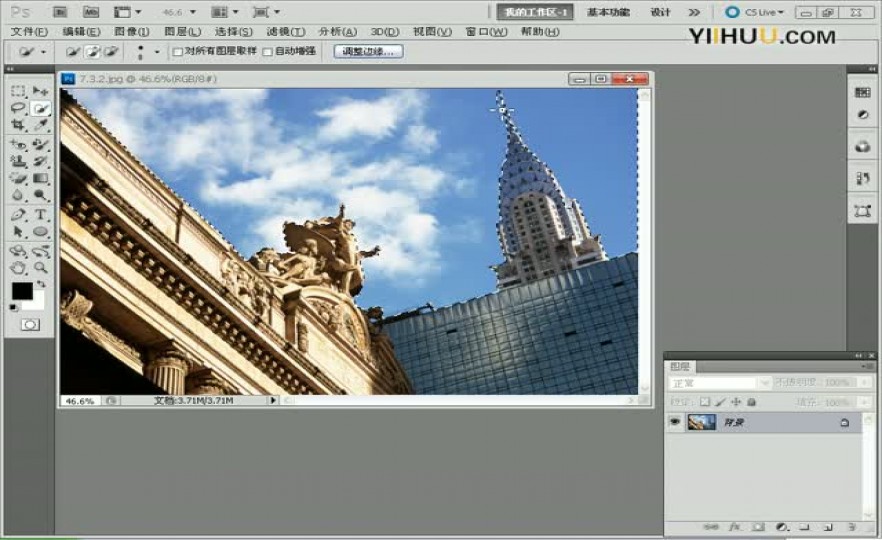Select the Ellipse shape tool
This screenshot has height=540, width=882.
click(x=40, y=231)
